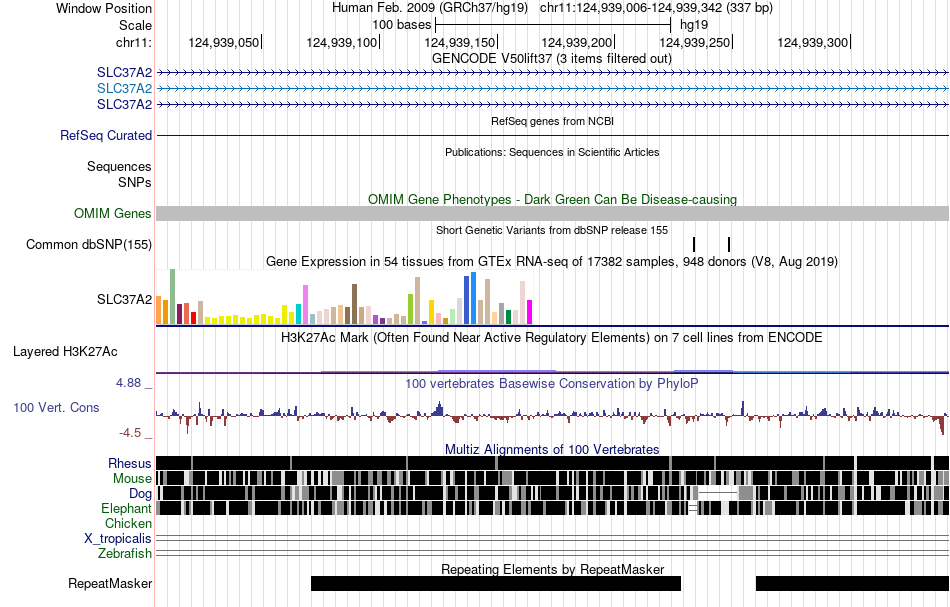Click the 124,939,050 ruler coordinate

(x=224, y=42)
